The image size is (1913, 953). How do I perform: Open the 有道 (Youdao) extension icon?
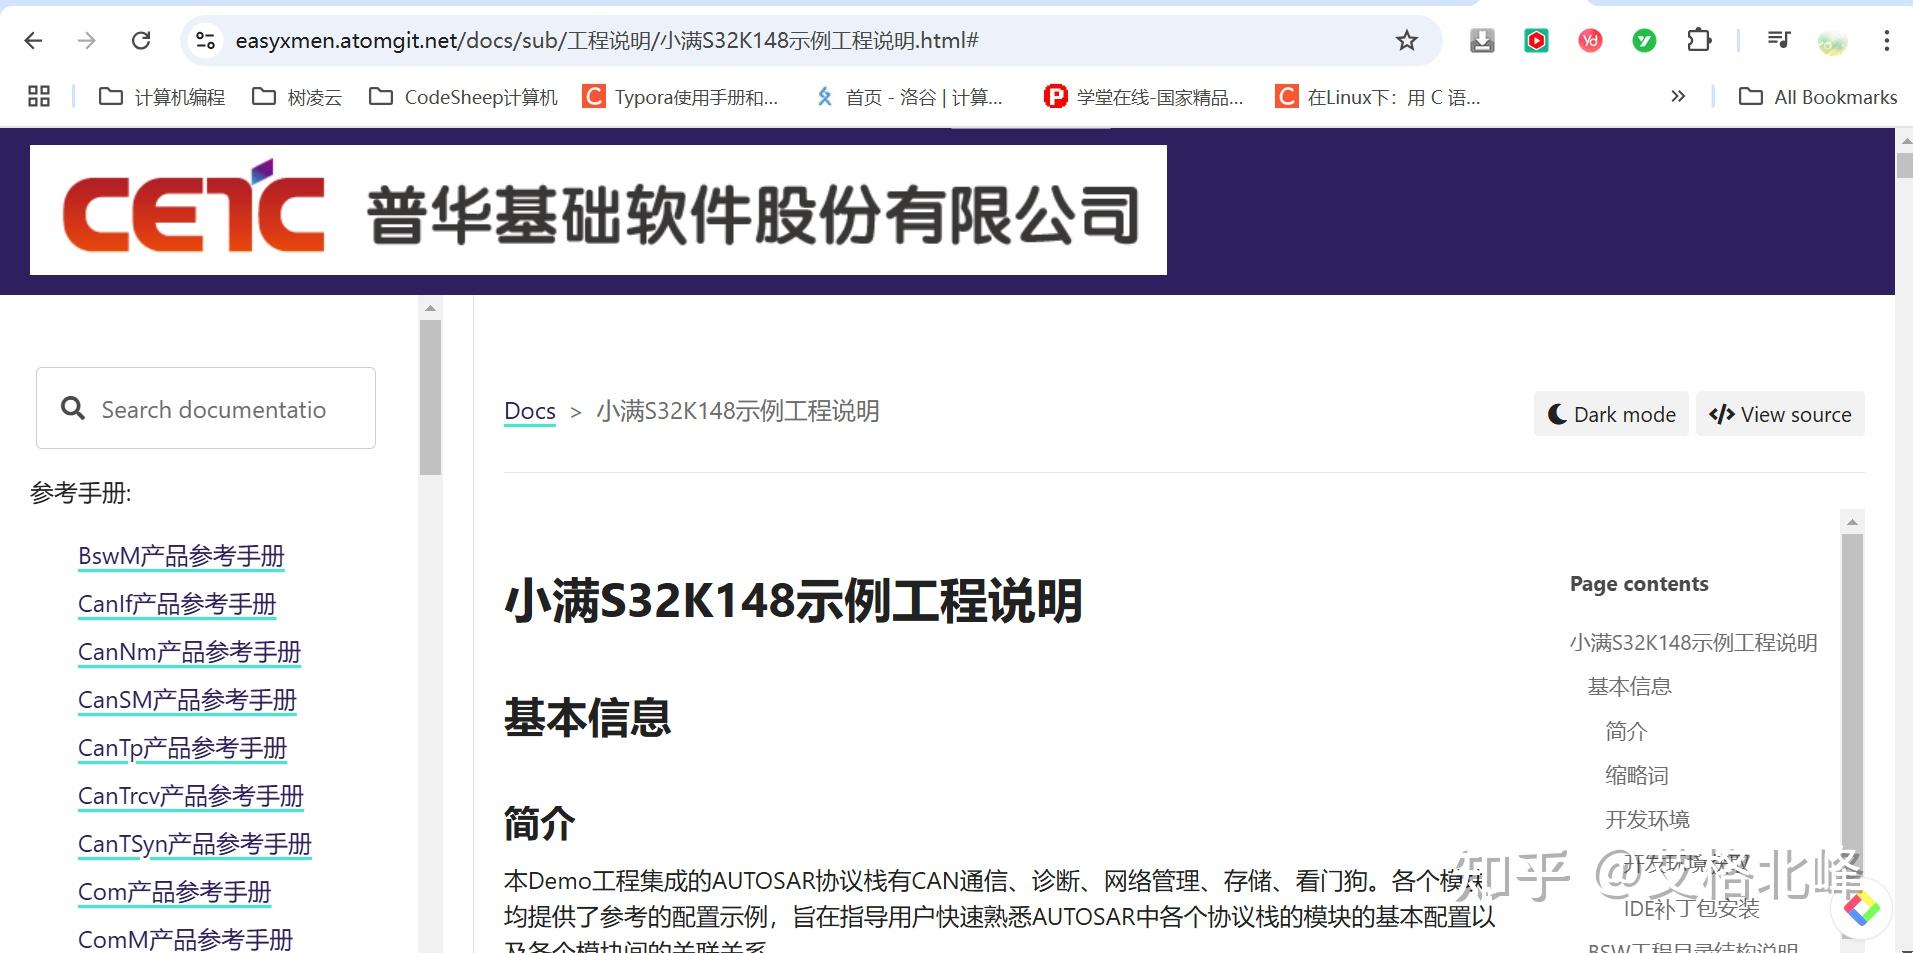(1589, 40)
